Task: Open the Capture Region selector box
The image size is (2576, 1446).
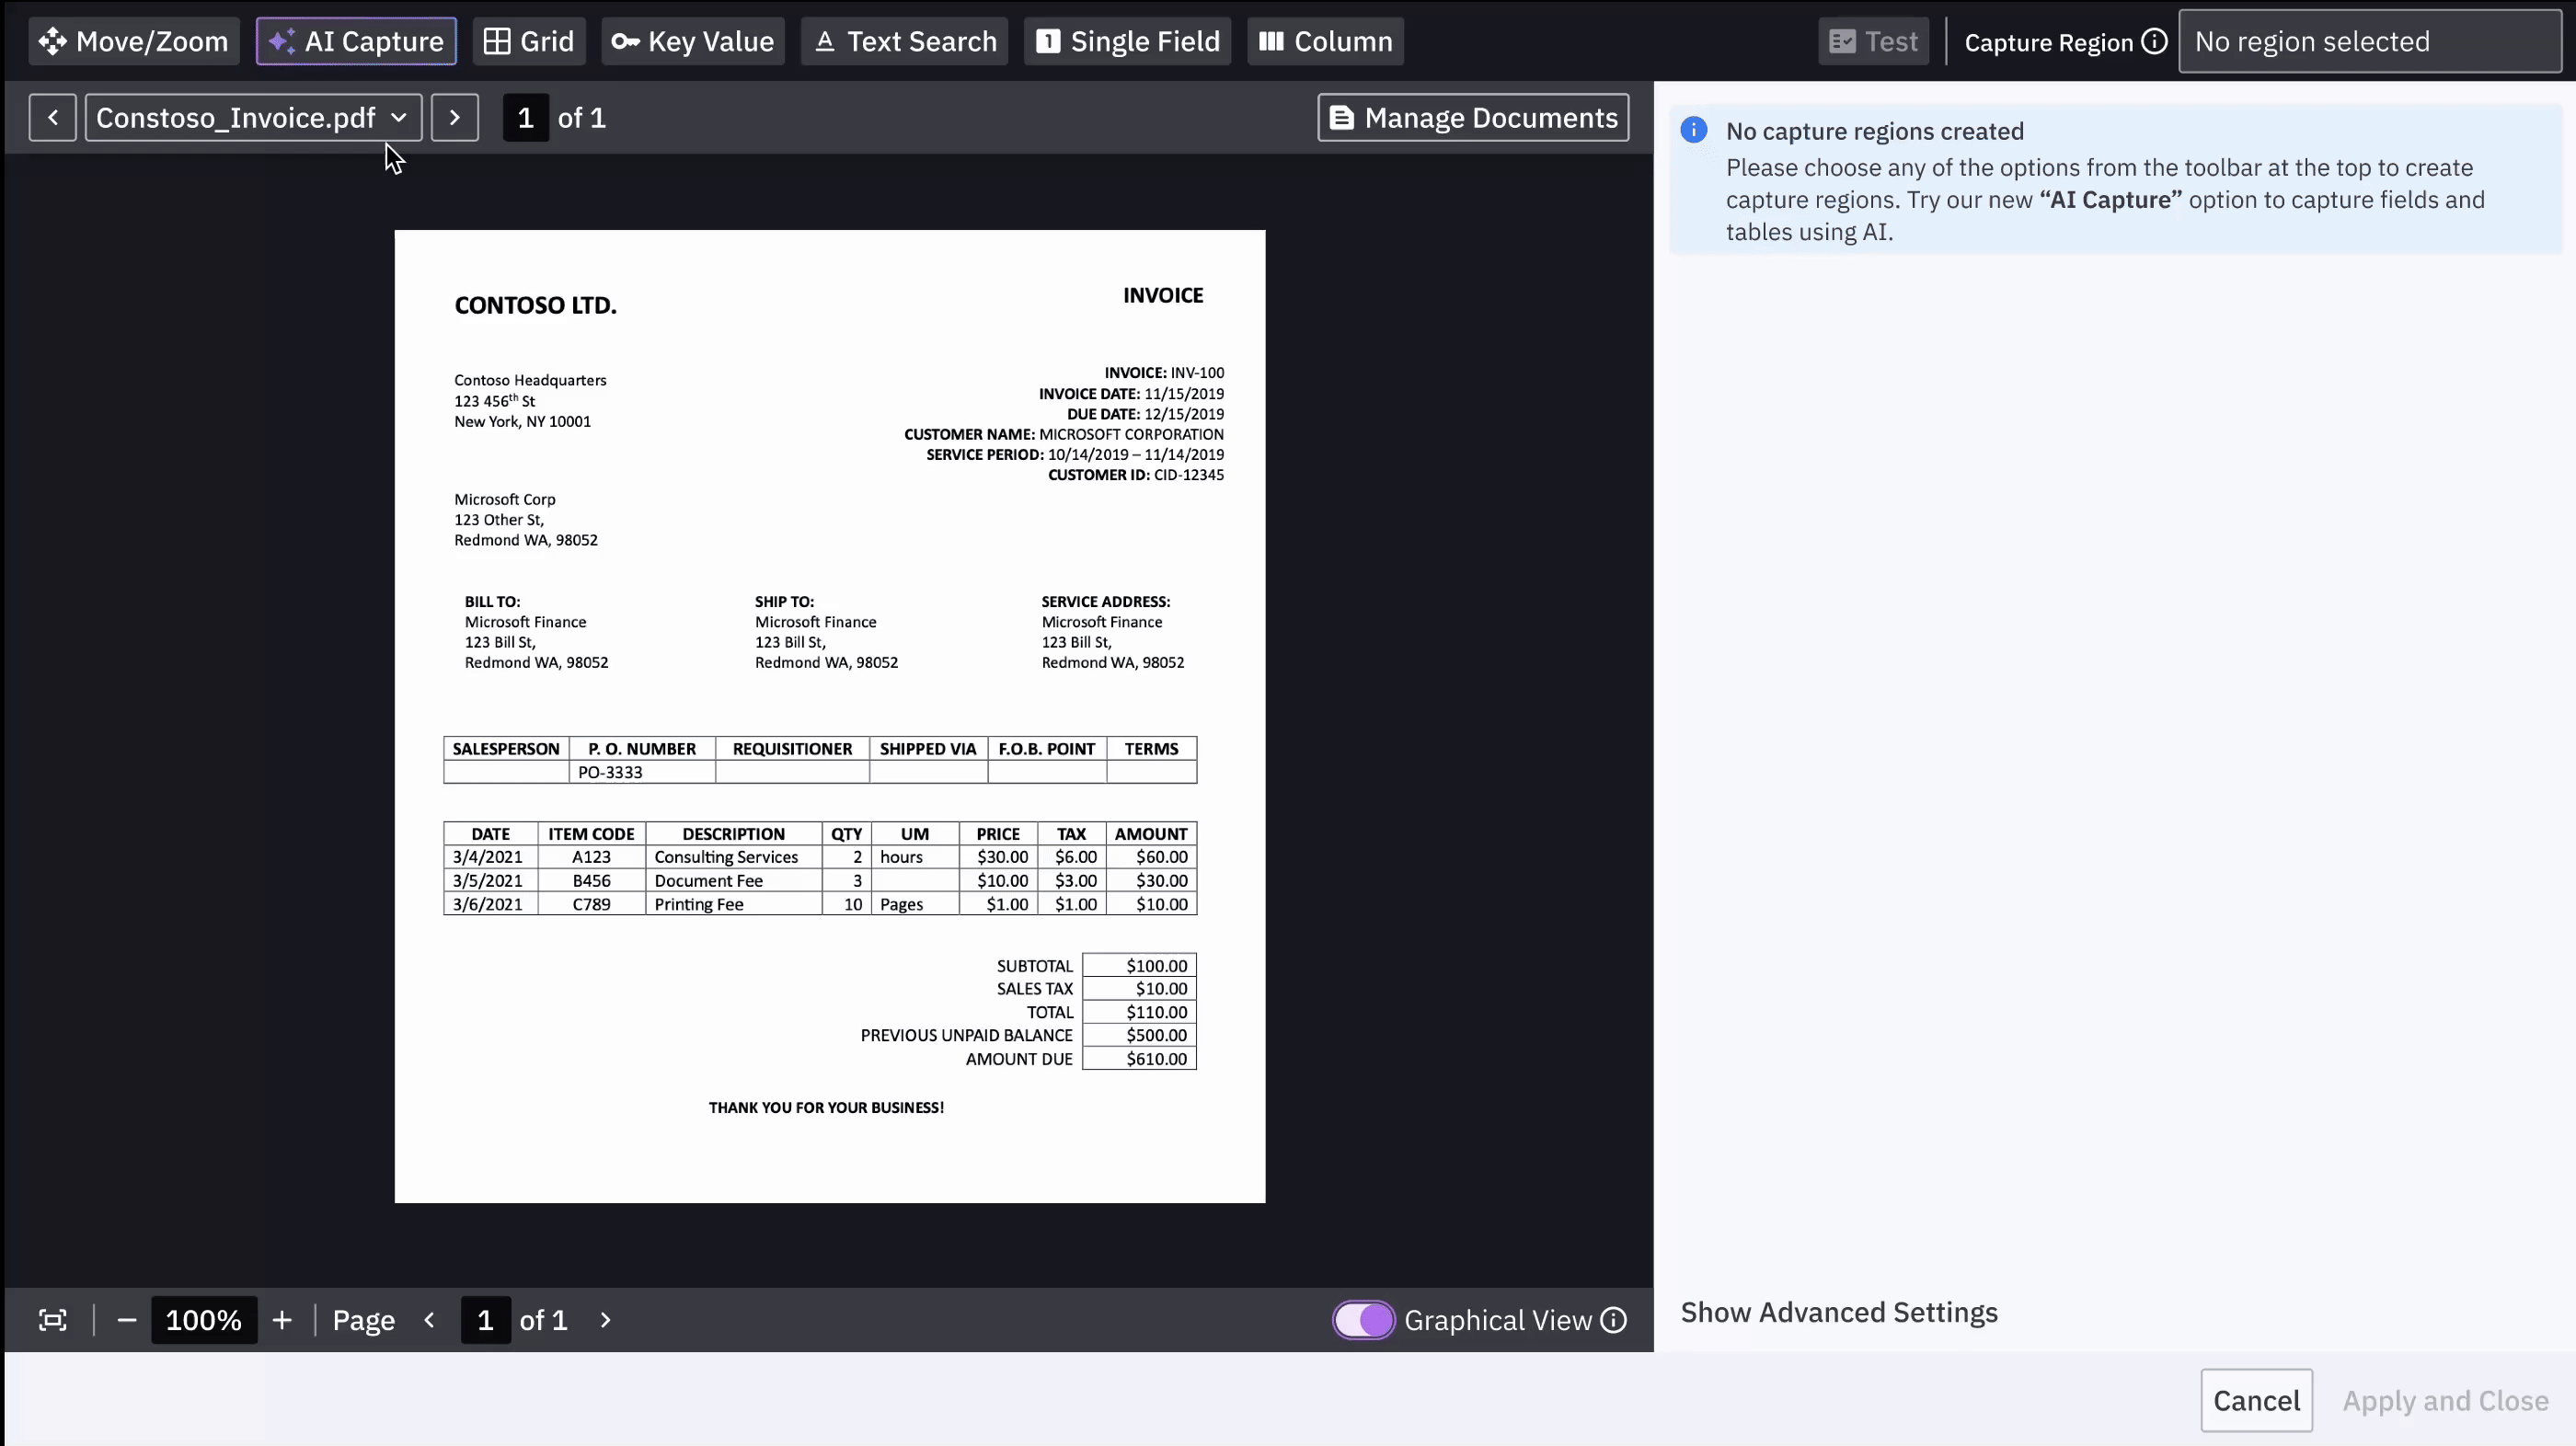Action: 2369,41
